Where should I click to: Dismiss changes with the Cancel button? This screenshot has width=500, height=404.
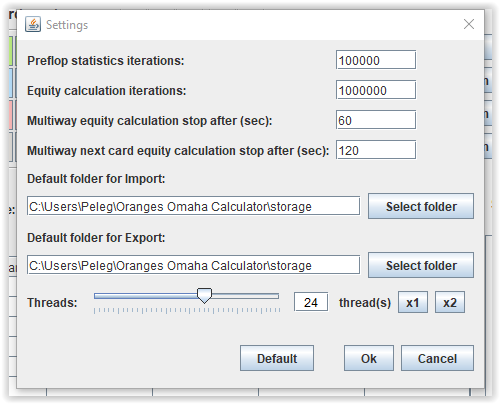coord(437,358)
